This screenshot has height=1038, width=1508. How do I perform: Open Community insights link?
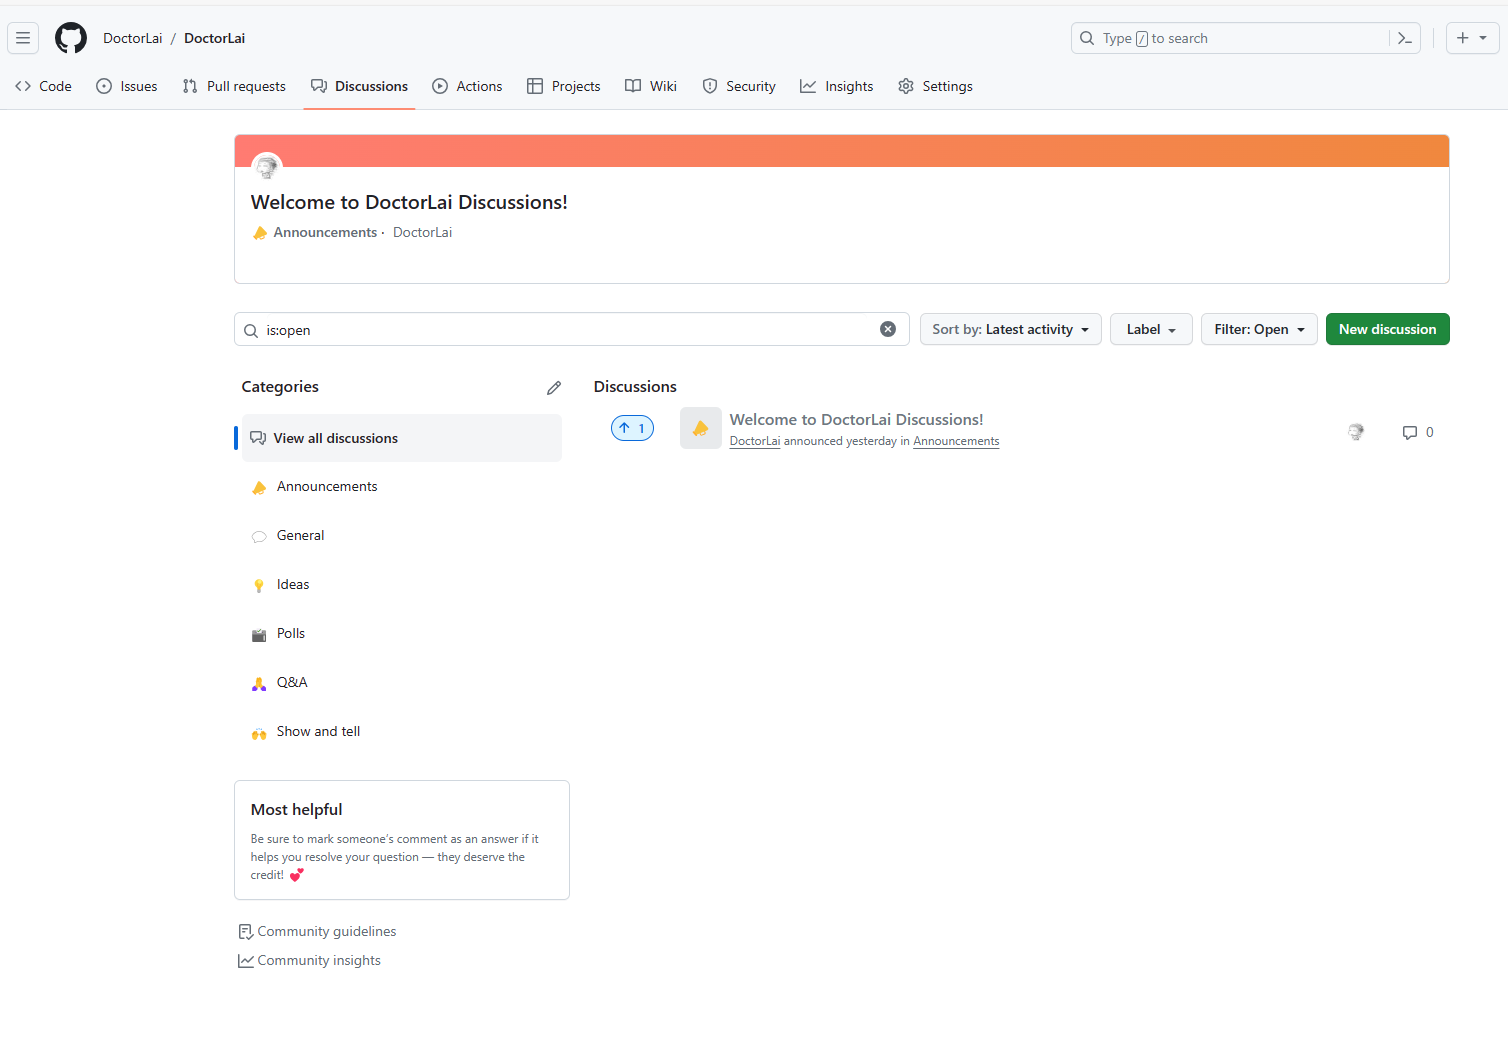(309, 960)
